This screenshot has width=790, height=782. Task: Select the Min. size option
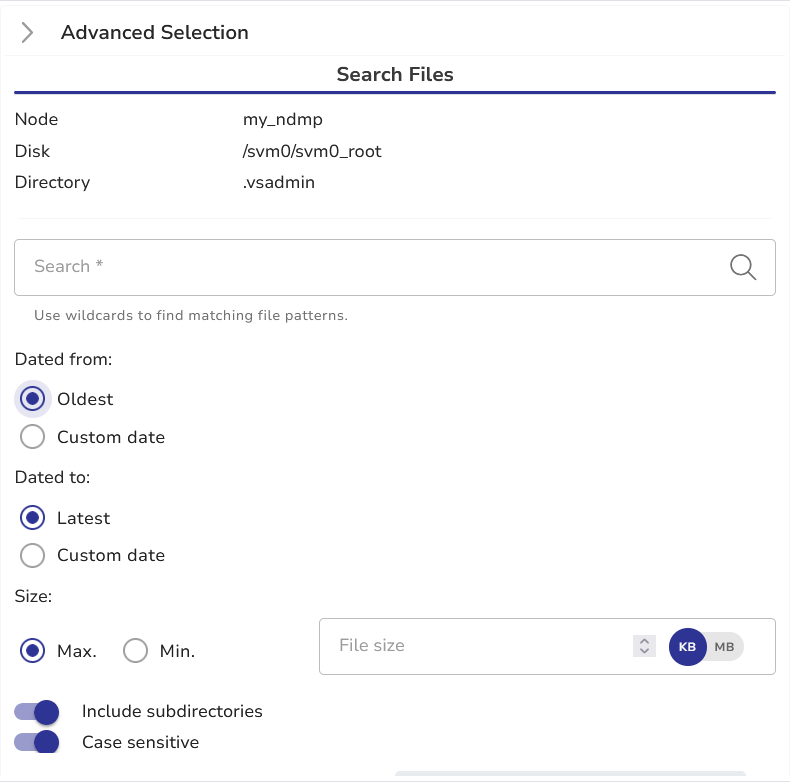click(135, 651)
